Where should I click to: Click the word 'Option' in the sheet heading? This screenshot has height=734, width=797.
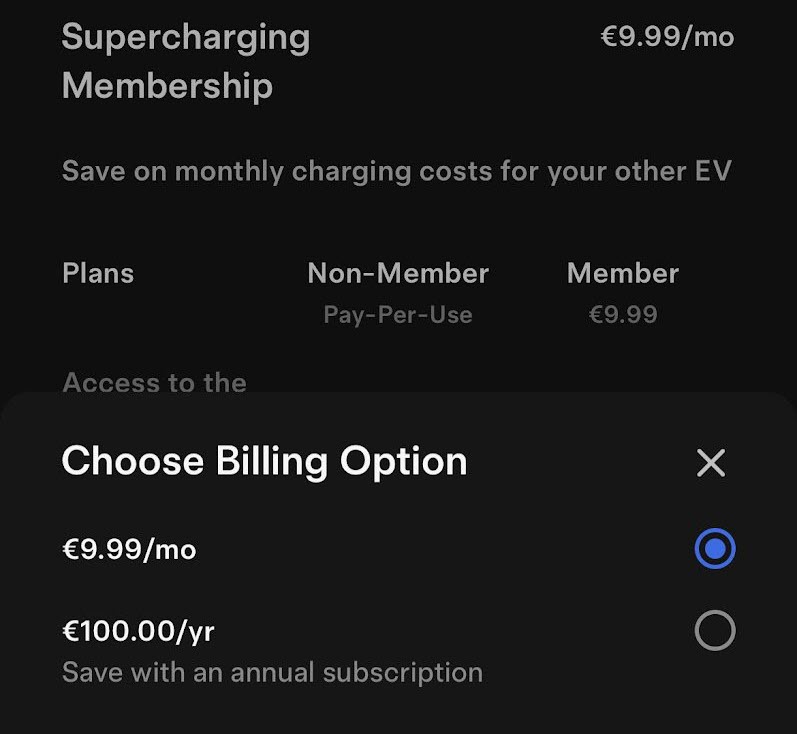pyautogui.click(x=403, y=461)
